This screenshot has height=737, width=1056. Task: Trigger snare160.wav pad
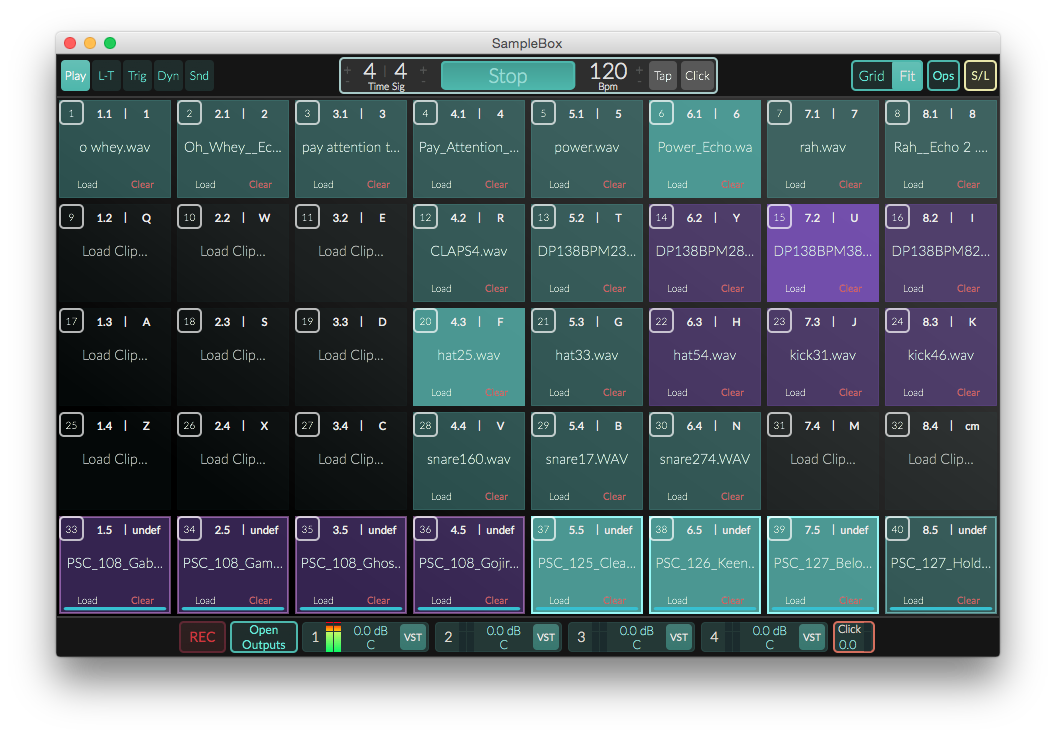pos(469,459)
